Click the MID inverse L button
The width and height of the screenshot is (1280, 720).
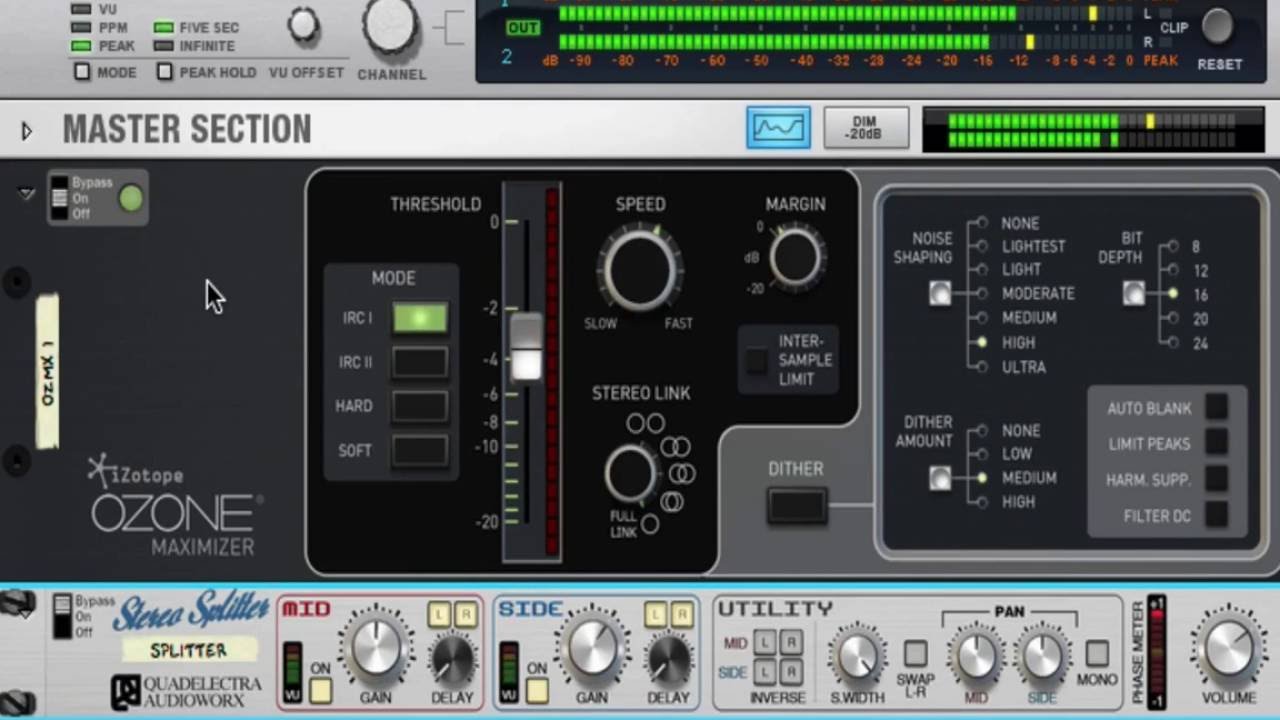click(765, 642)
